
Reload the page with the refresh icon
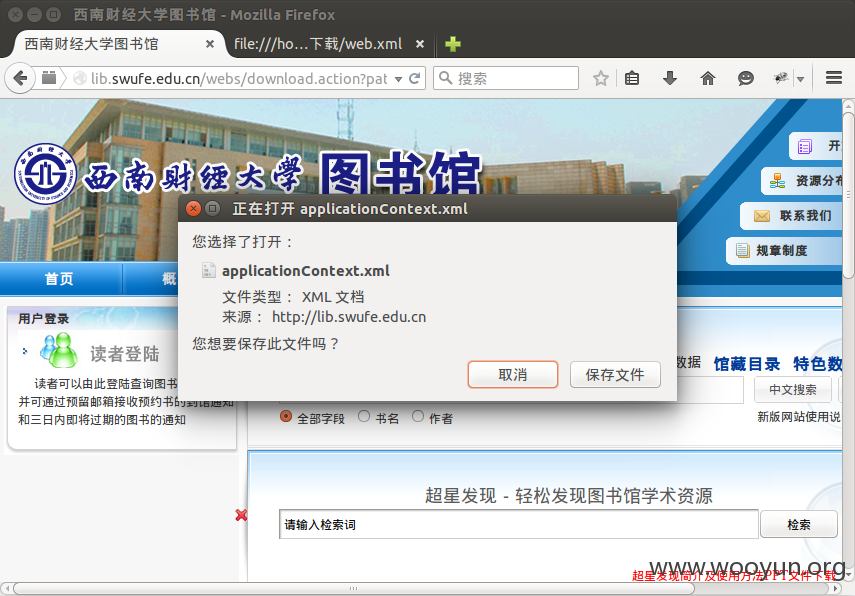[x=414, y=79]
